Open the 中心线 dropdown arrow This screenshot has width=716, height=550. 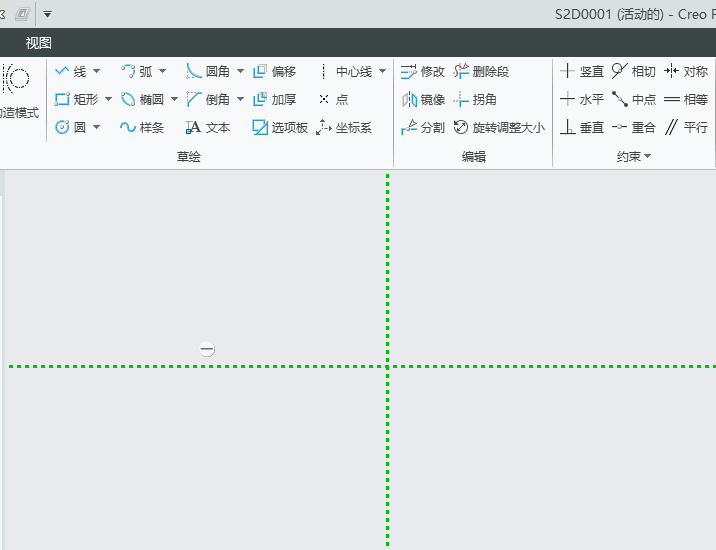tap(383, 71)
